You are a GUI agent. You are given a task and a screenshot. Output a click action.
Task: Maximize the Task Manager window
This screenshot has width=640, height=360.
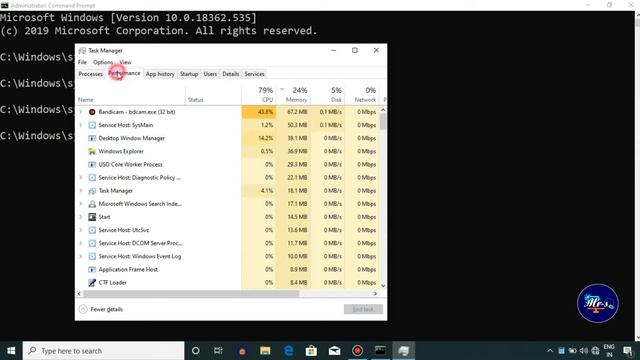coord(355,50)
